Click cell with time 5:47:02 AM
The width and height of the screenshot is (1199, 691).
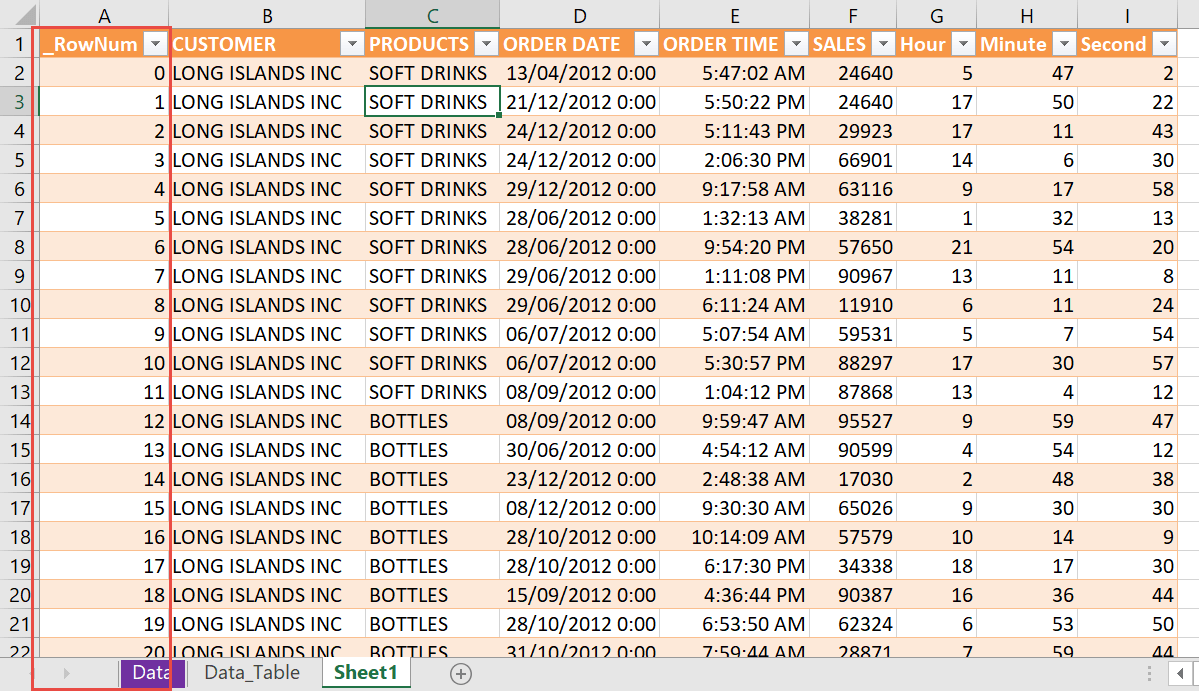coord(734,73)
